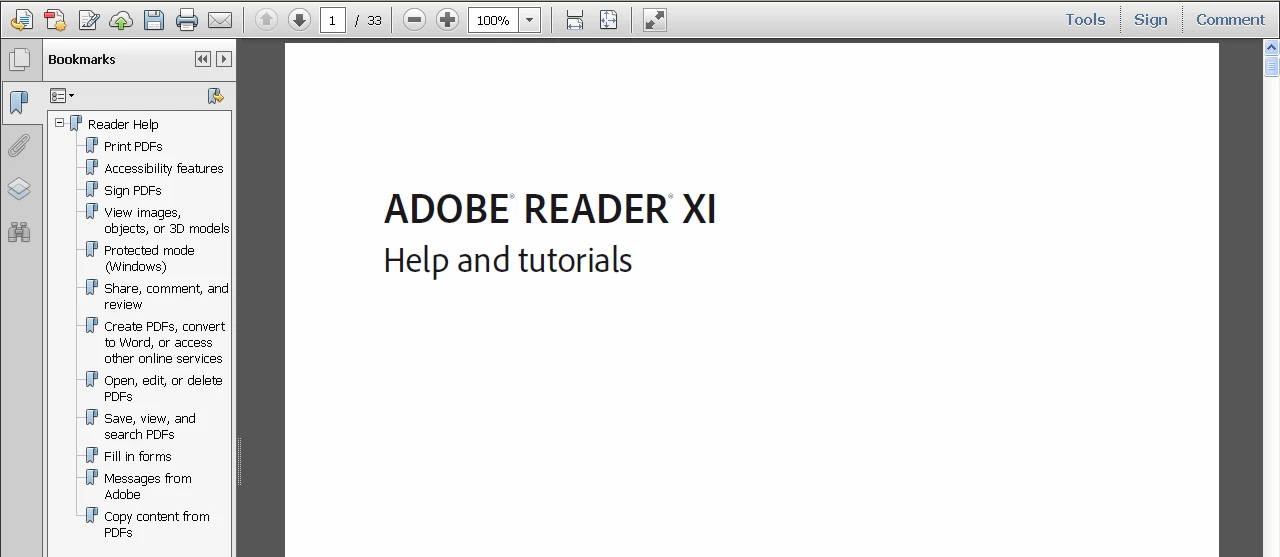This screenshot has width=1280, height=557.
Task: Open the Open, edit, or delete PDFs bookmark
Action: [x=163, y=388]
